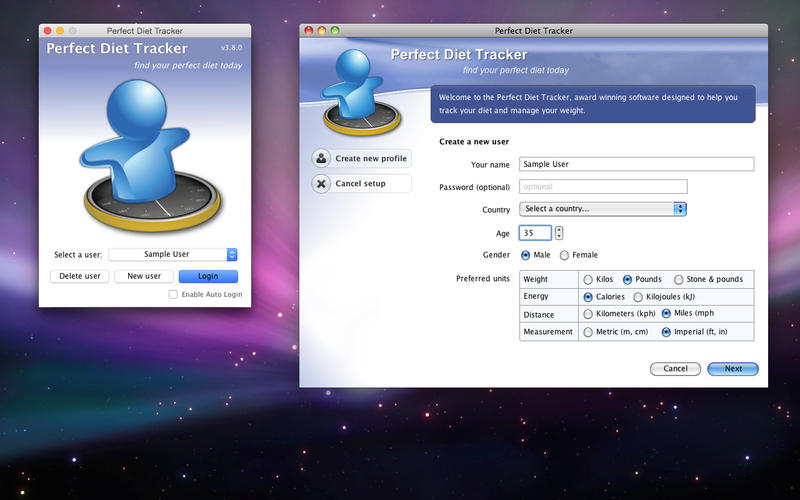Select Male gender
The height and width of the screenshot is (500, 800).
click(x=526, y=255)
